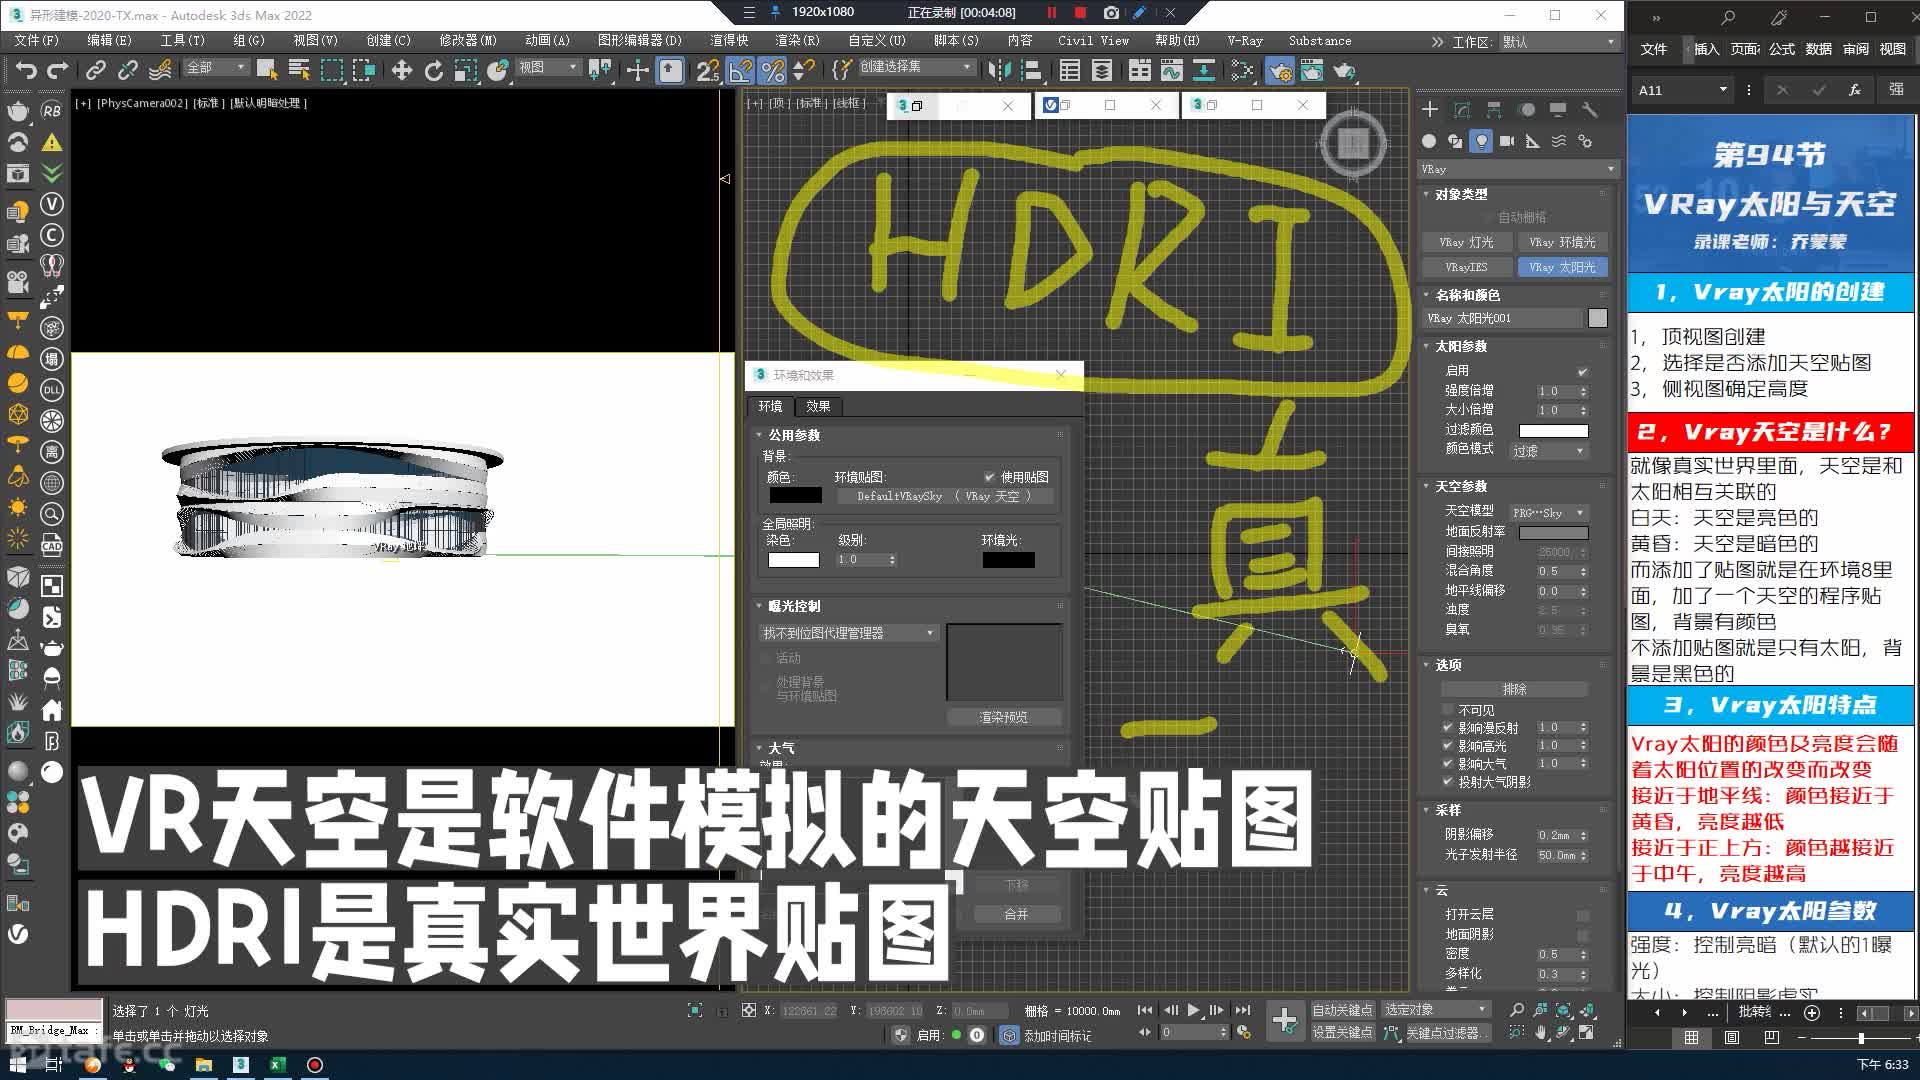Screen dimensions: 1920x1080
Task: Toggle the 打开云层 checkbox
Action: coord(1582,915)
